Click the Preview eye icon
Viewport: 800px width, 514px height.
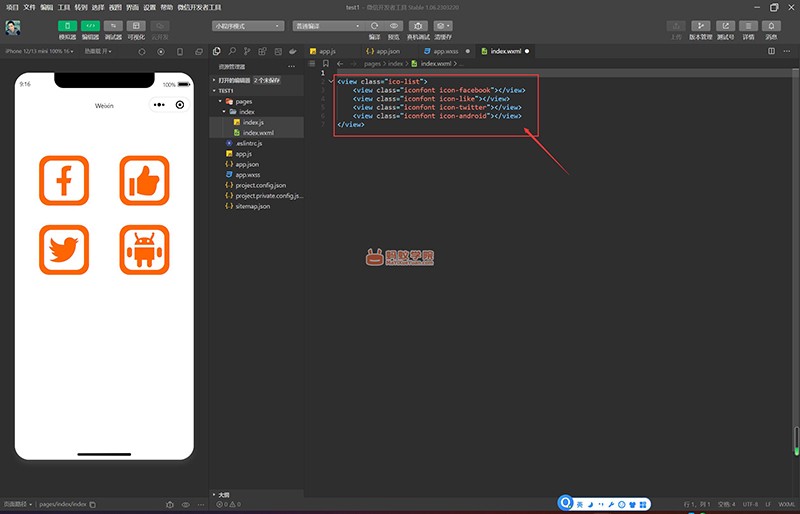(x=394, y=26)
